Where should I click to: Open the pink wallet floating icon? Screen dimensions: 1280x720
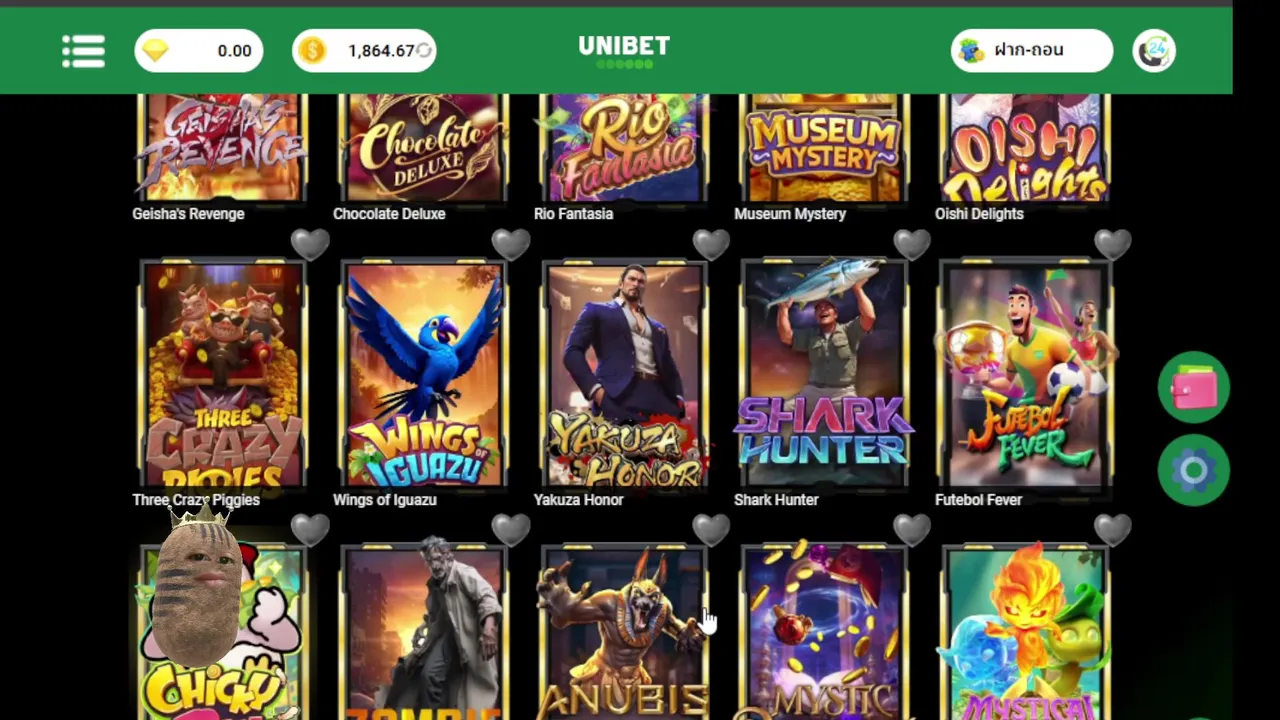[1193, 387]
